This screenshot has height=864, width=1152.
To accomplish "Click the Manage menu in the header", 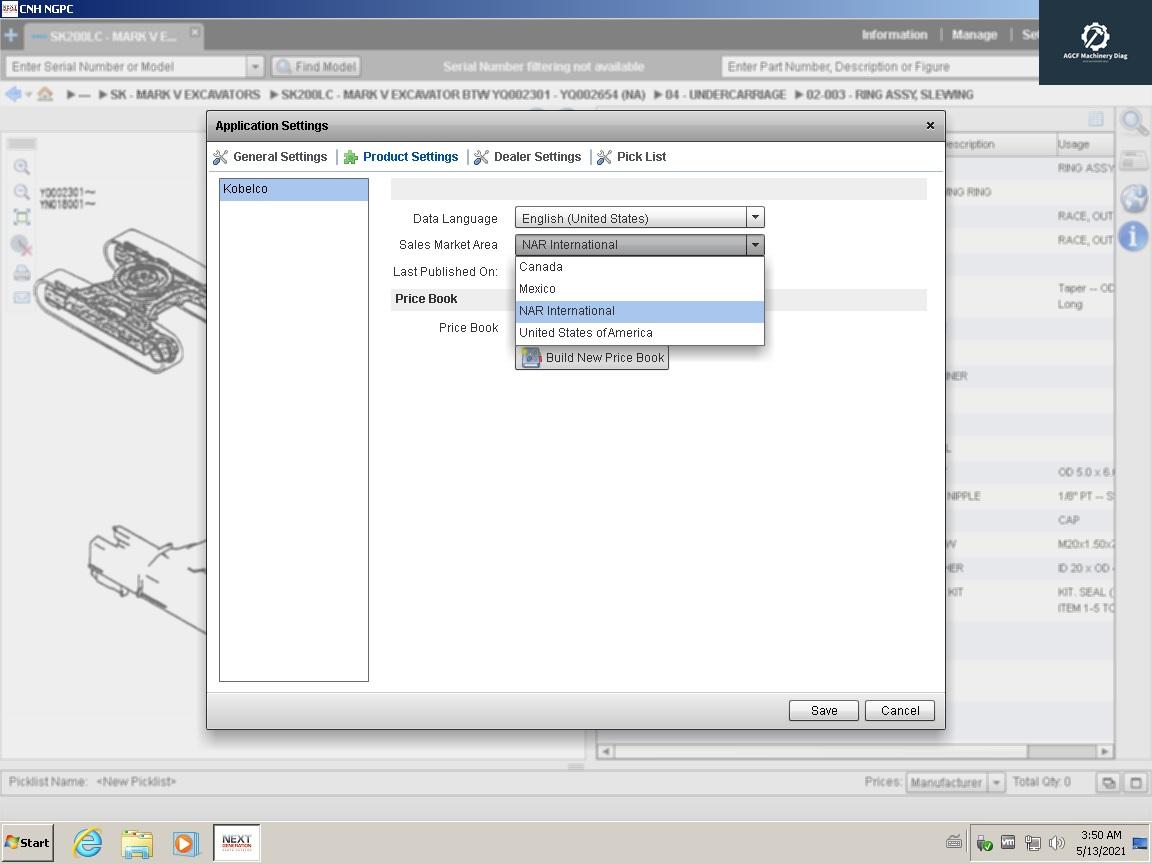I will coord(974,34).
